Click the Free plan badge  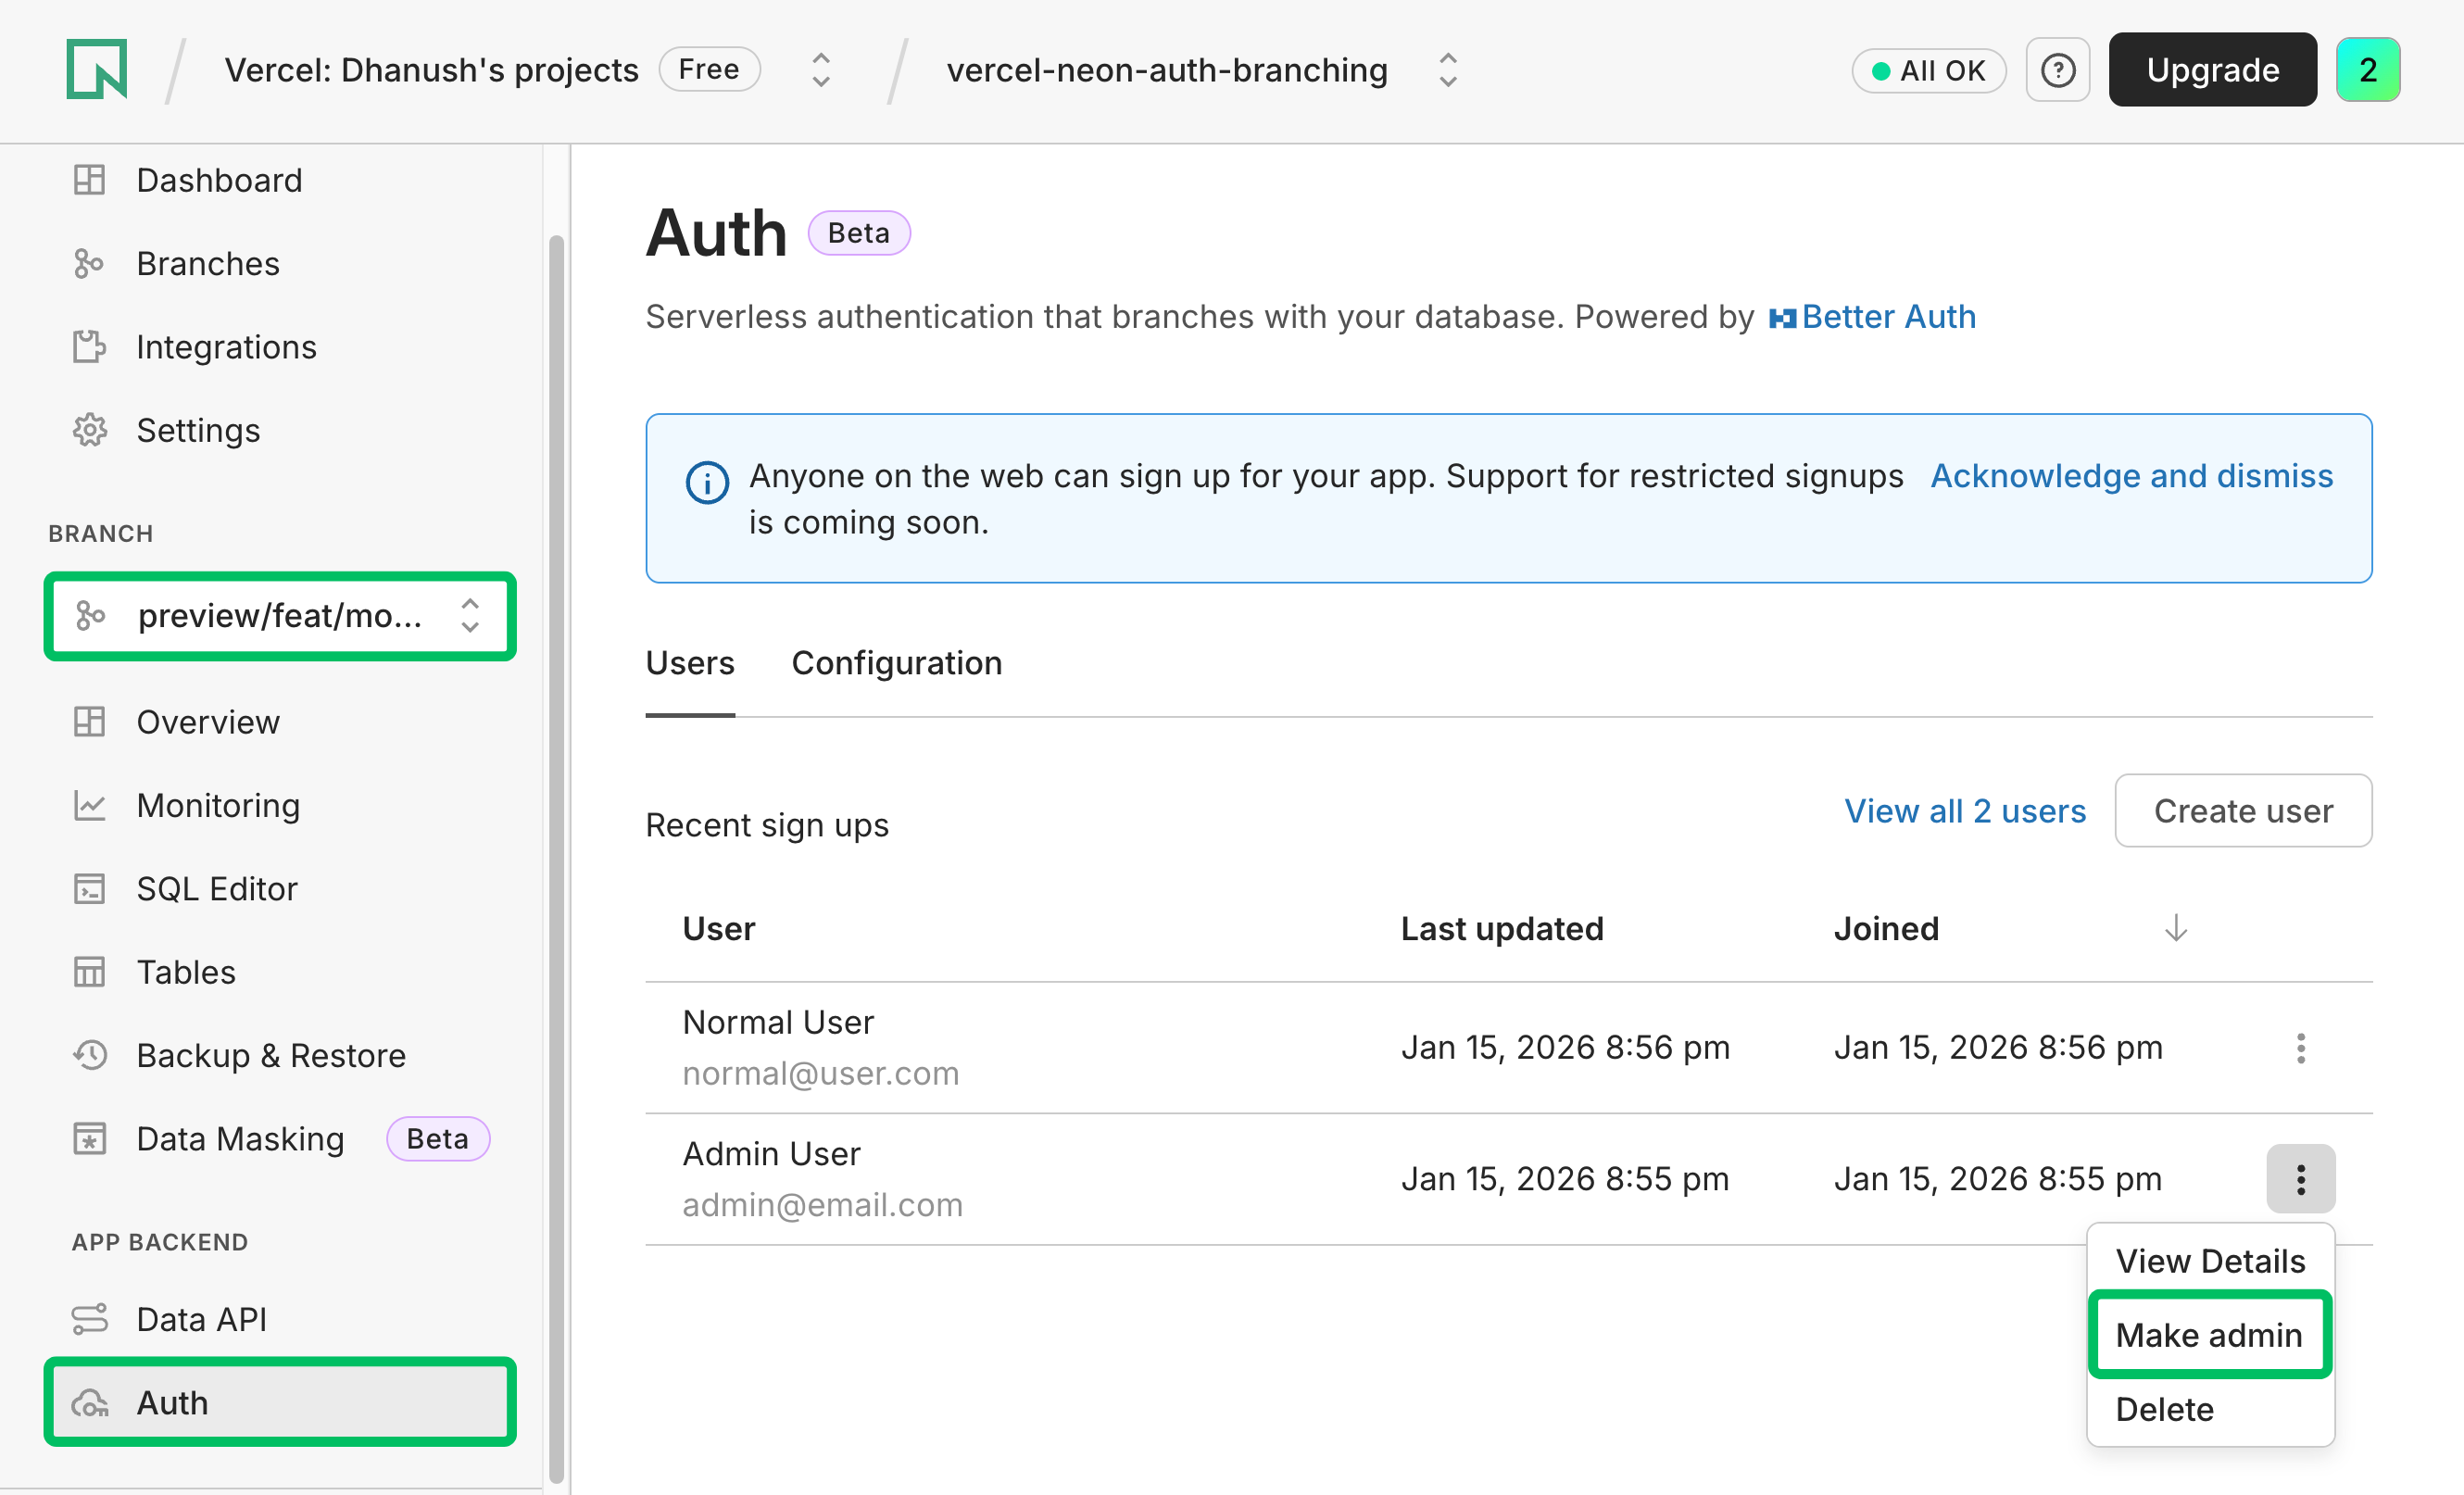coord(709,69)
